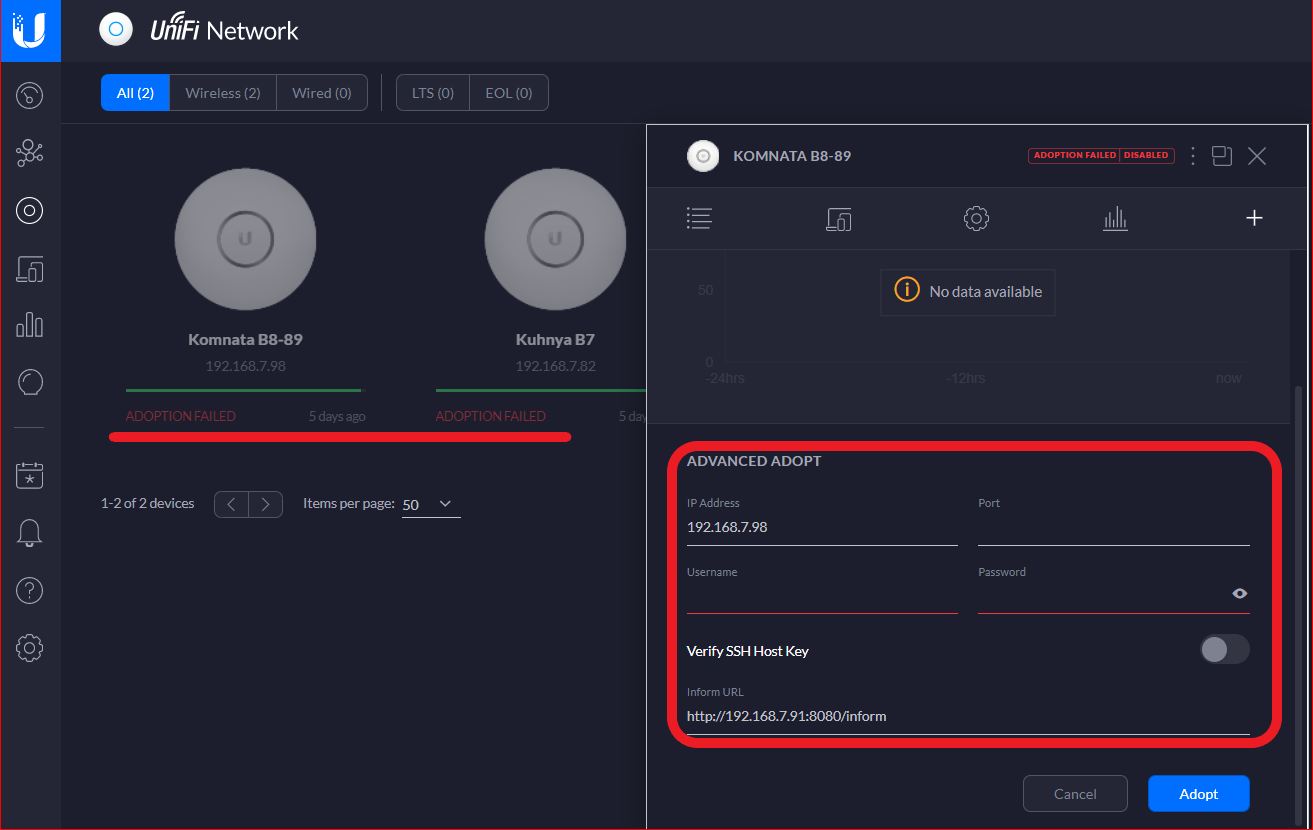Expand Items per page dropdown
The height and width of the screenshot is (830, 1313).
click(430, 504)
